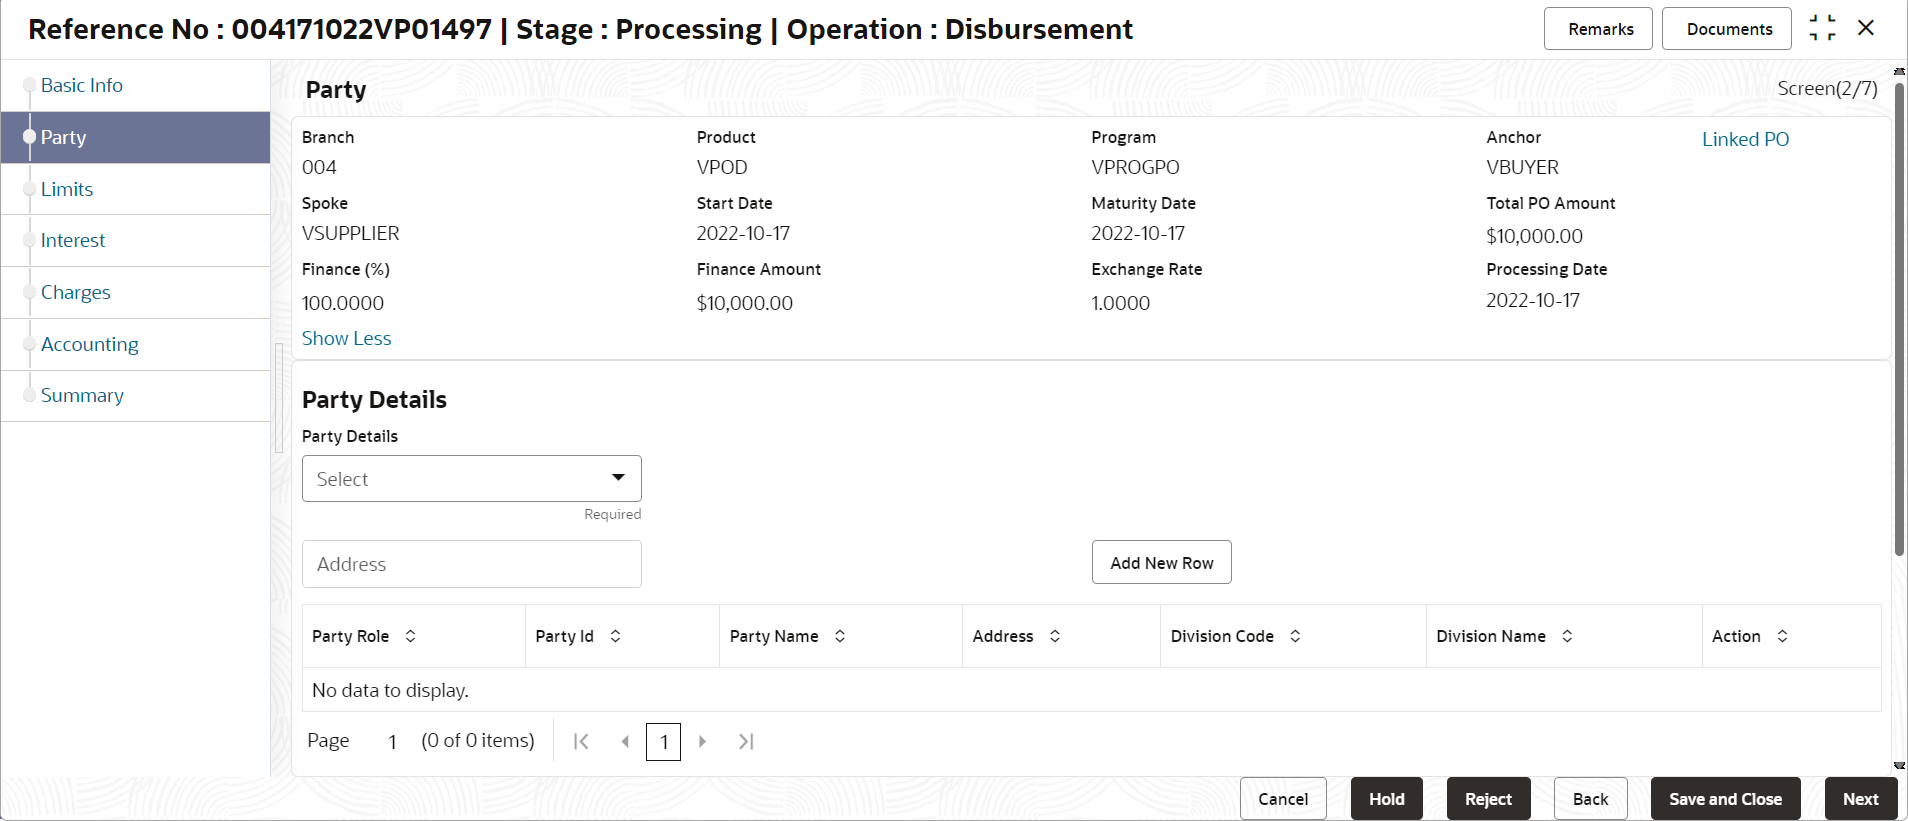Screen dimensions: 1908x821
Task: Open the Party Details Select dropdown
Action: [x=472, y=479]
